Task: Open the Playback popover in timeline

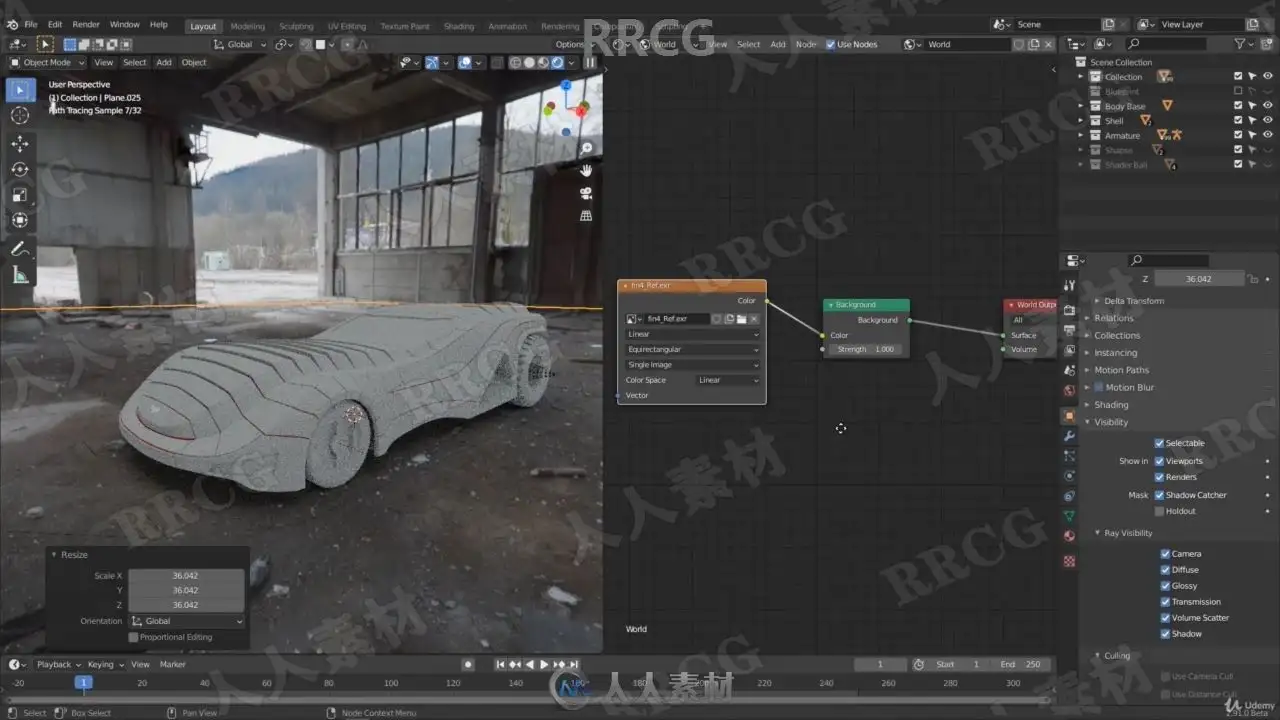Action: (x=58, y=664)
